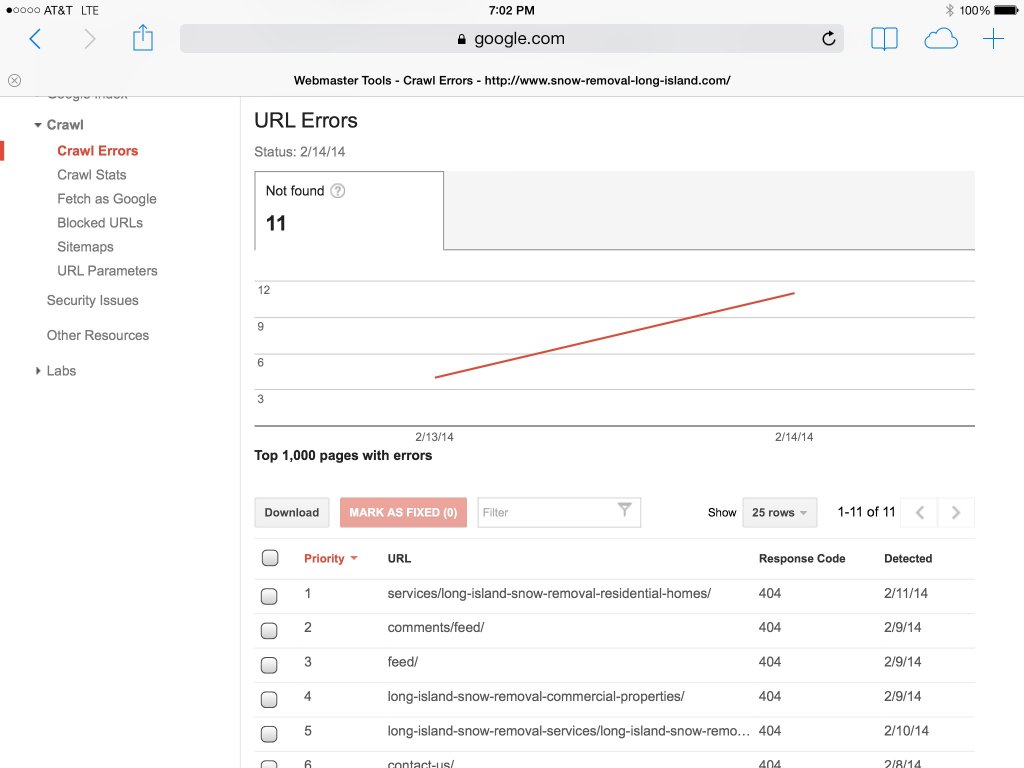Go to the next results page arrow
Screen dimensions: 1024x768
[955, 513]
